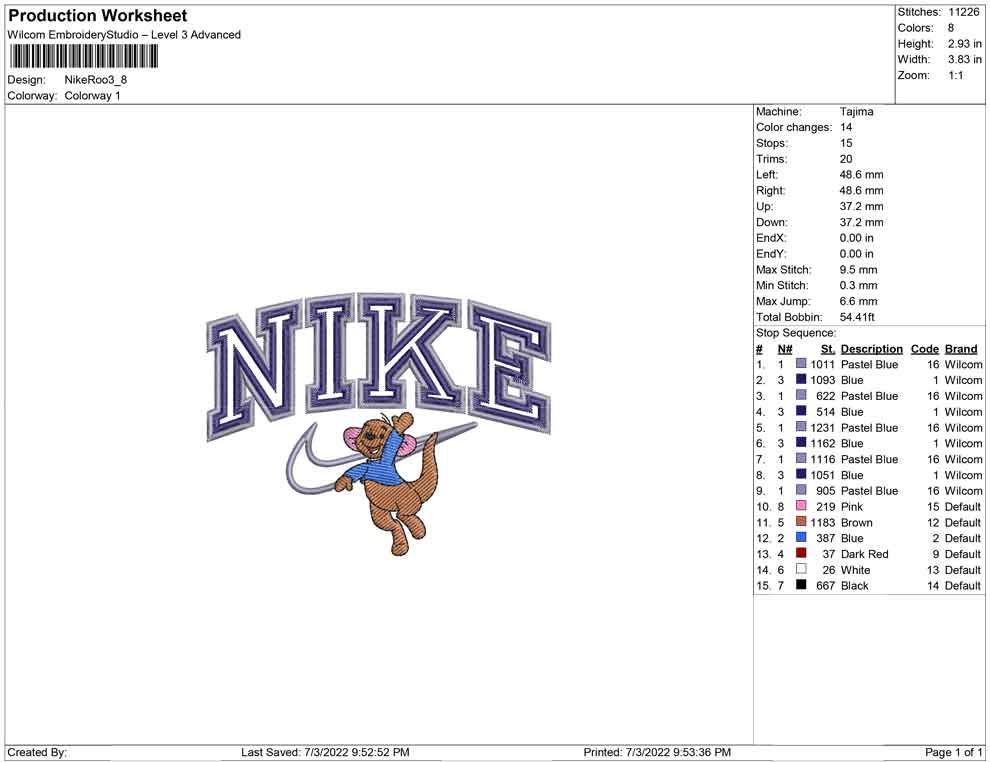This screenshot has width=990, height=762.
Task: Click the stitch count 1162 in row 6
Action: pos(823,443)
